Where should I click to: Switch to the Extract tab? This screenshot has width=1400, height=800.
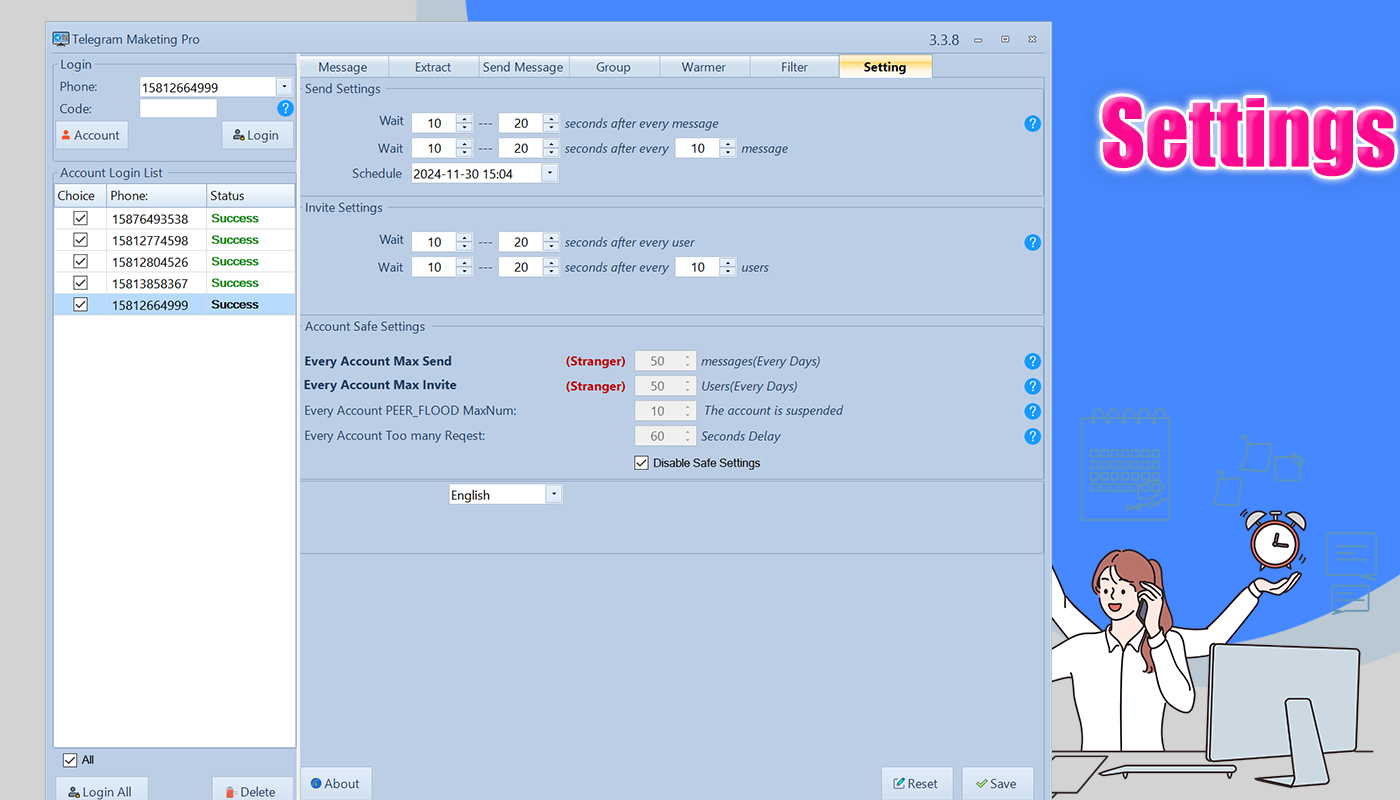[x=433, y=67]
